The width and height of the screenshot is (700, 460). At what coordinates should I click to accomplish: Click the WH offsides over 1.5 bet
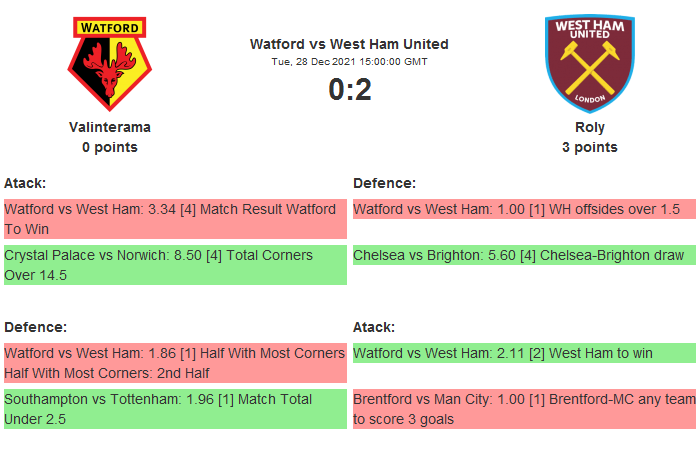523,210
